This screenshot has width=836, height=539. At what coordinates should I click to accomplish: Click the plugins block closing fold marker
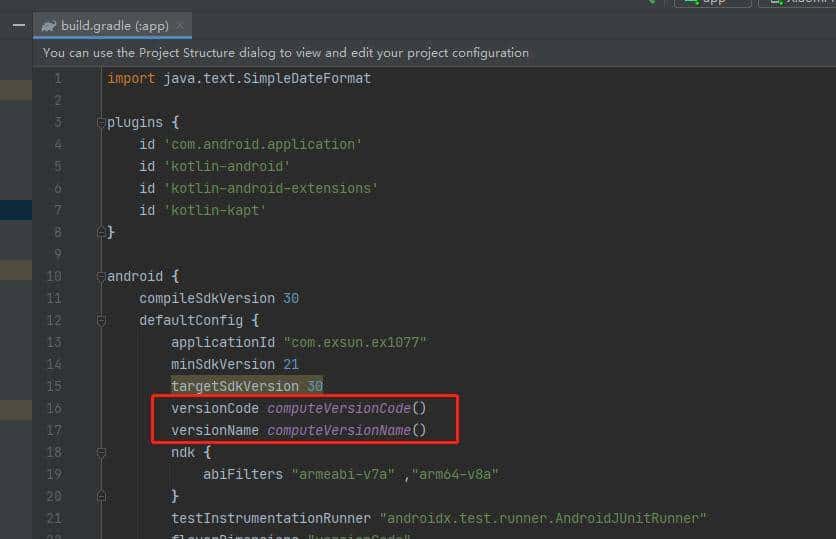tap(101, 232)
